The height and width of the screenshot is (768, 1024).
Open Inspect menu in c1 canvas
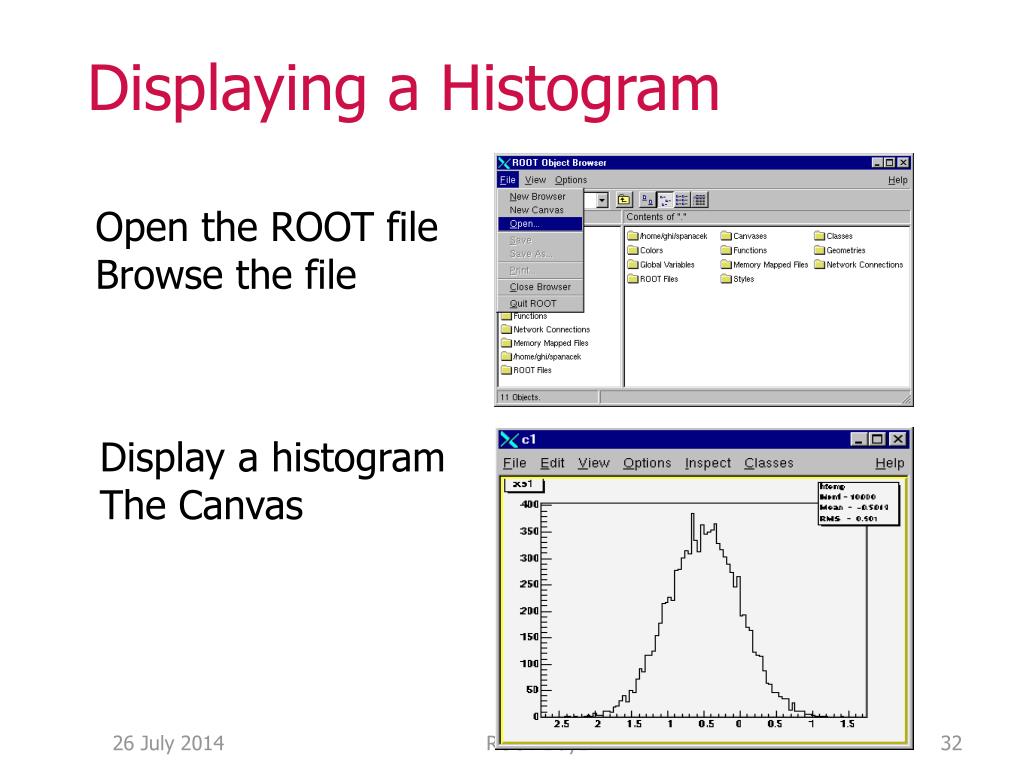[708, 463]
